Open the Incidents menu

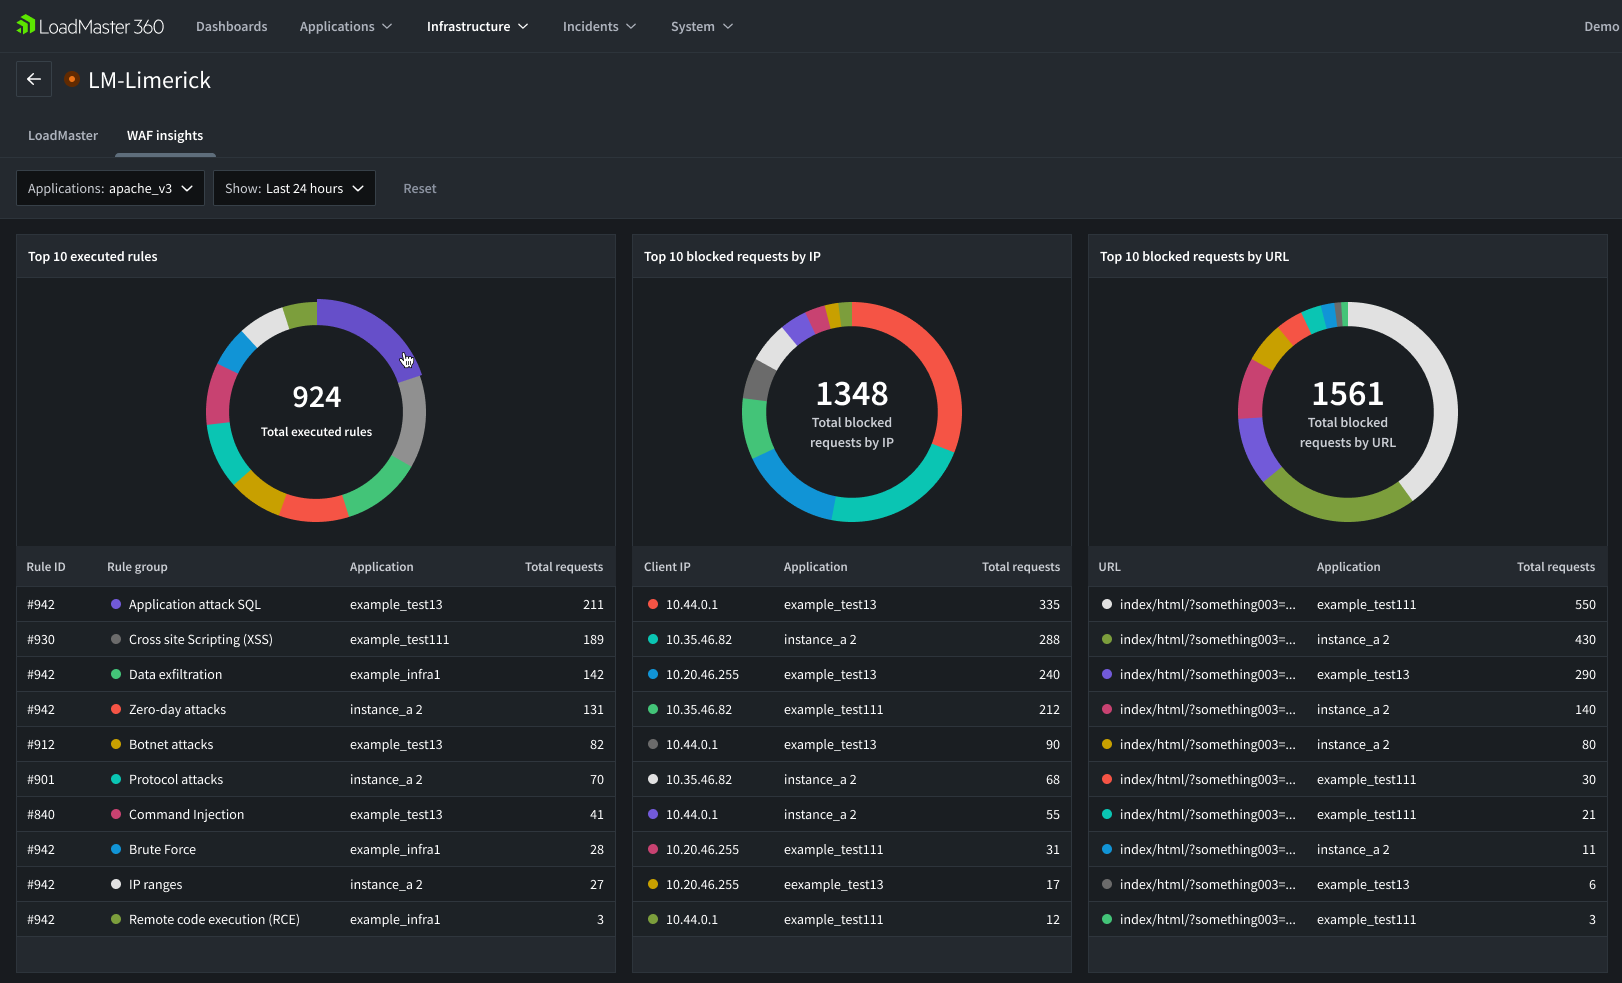(598, 26)
